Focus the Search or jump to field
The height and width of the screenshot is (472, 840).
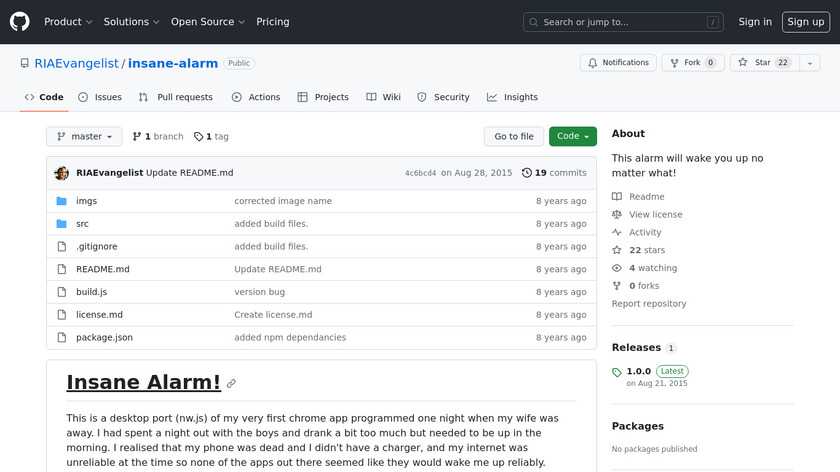[623, 22]
